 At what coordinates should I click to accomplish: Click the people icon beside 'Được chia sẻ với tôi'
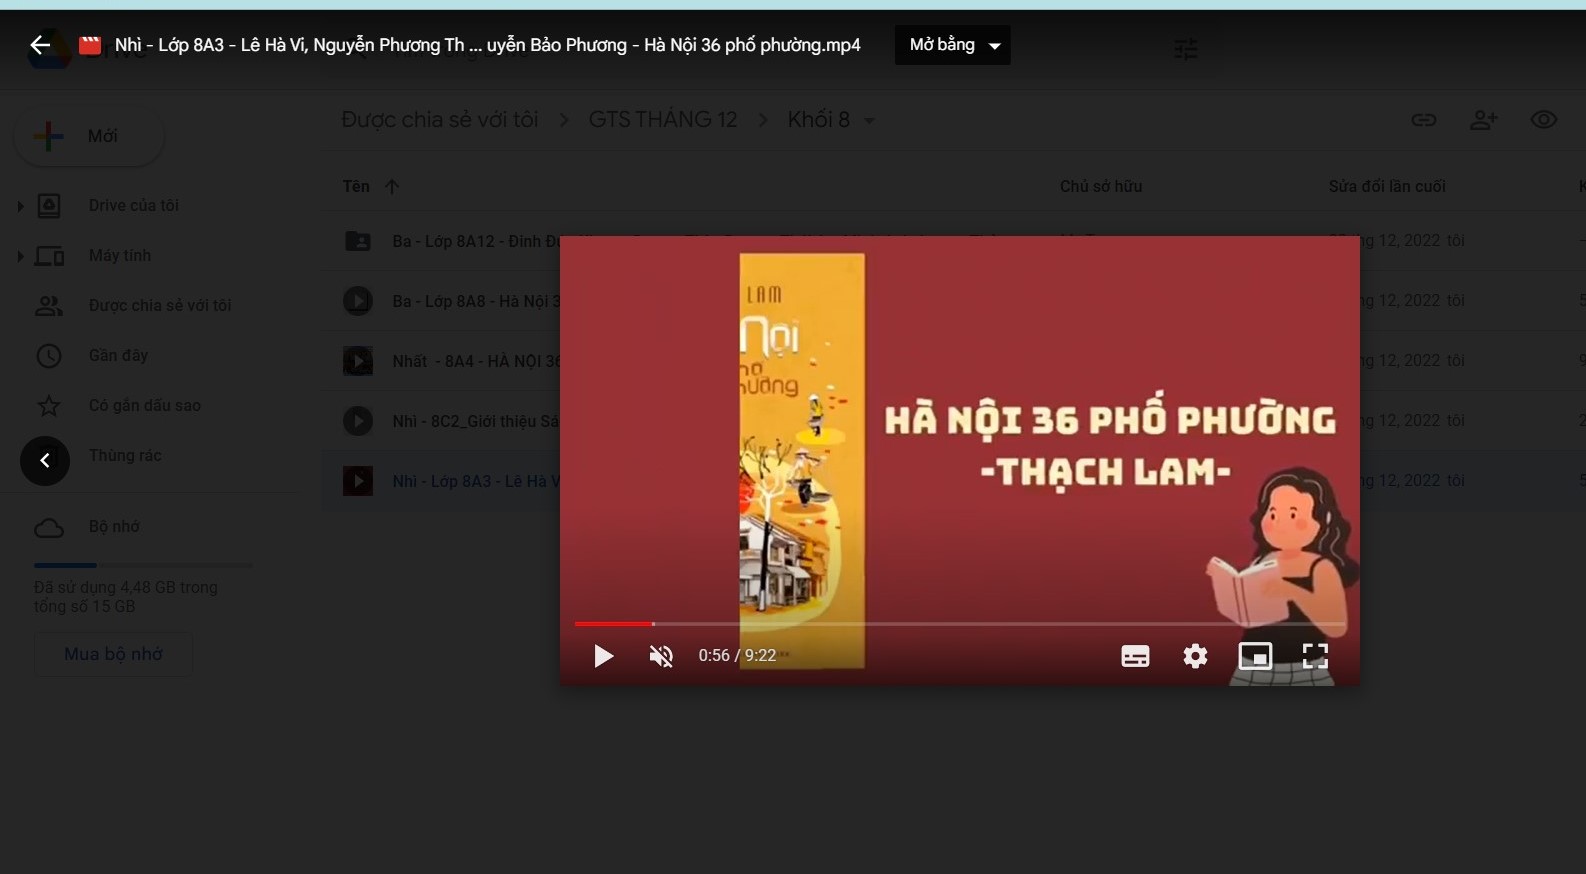coord(48,306)
